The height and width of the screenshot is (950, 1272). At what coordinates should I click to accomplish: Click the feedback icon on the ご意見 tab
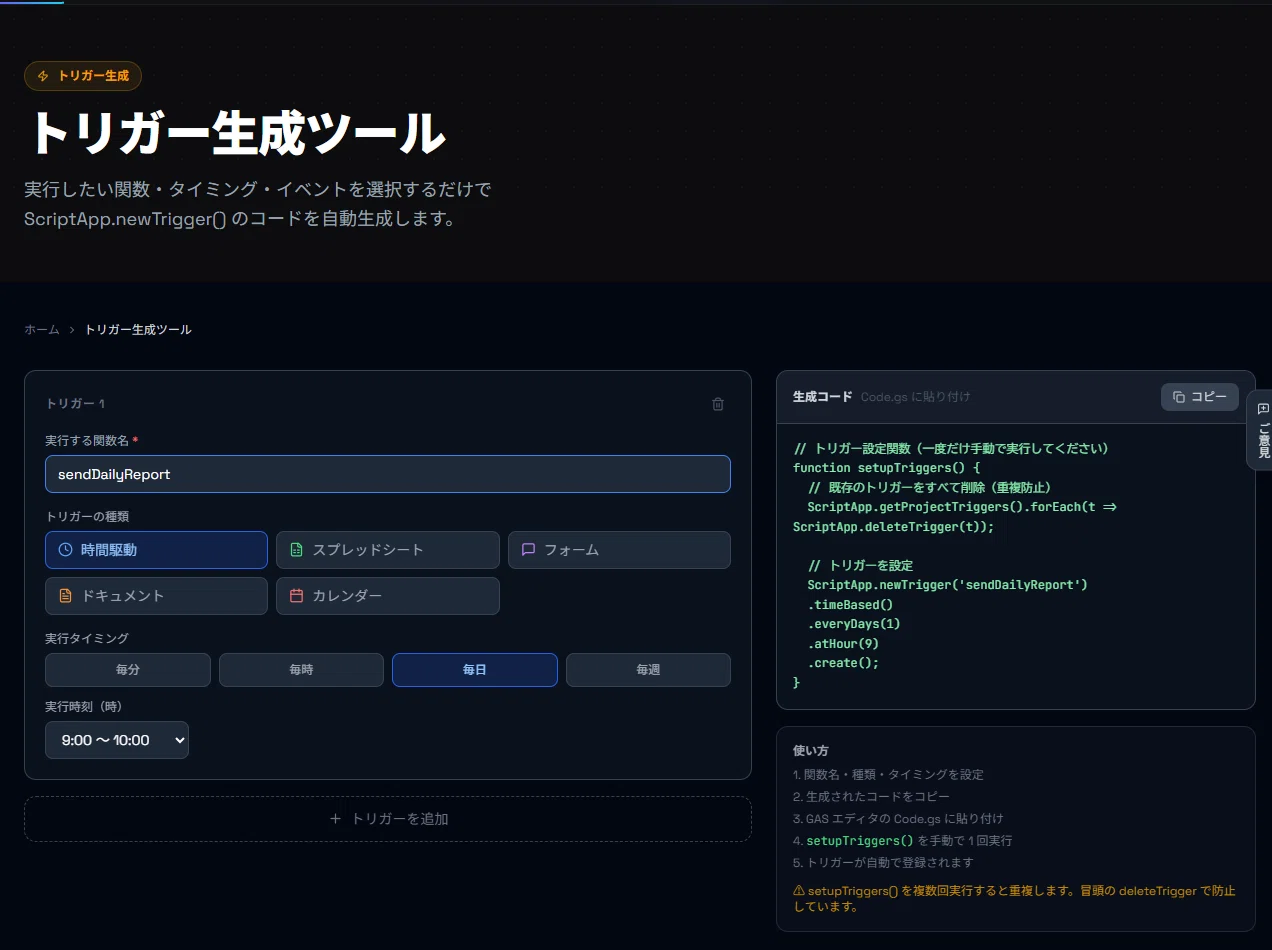pyautogui.click(x=1263, y=408)
